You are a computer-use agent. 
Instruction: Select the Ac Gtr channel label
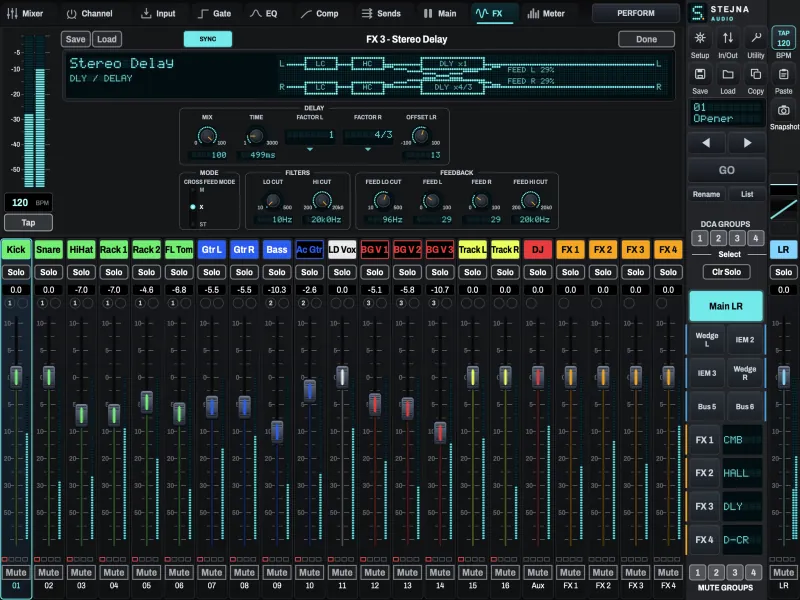309,249
